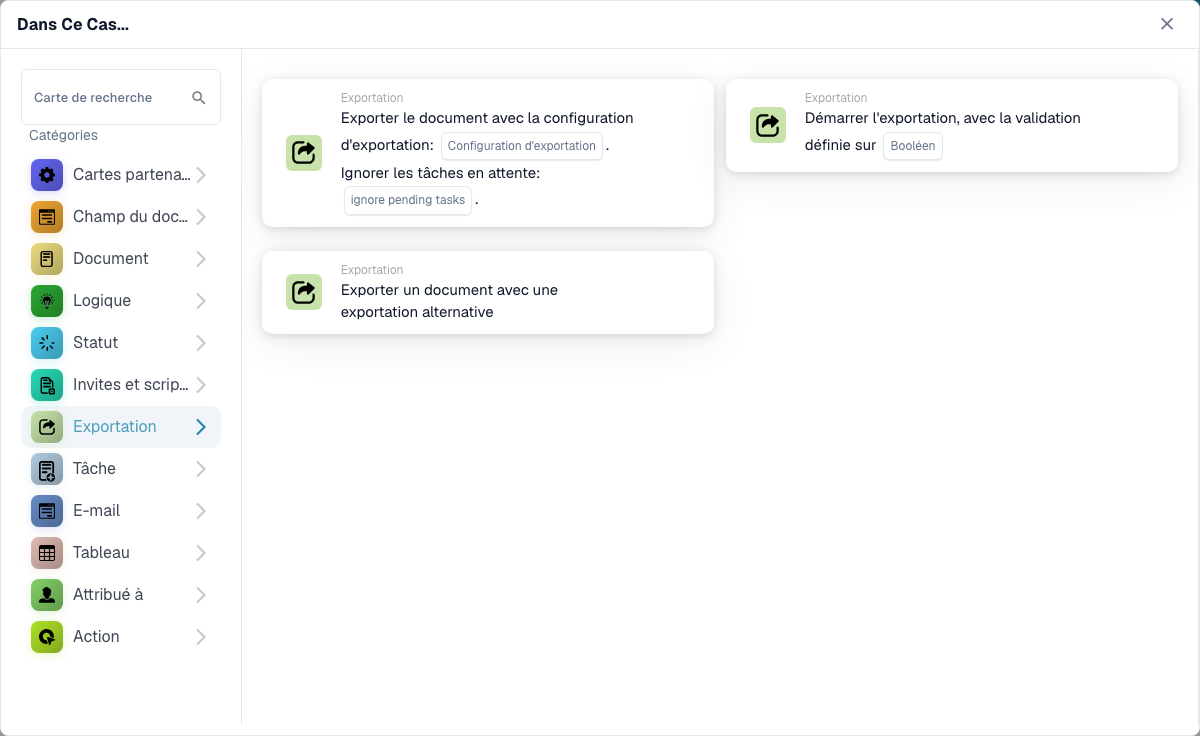Click the Carte de recherche search field

coord(121,97)
